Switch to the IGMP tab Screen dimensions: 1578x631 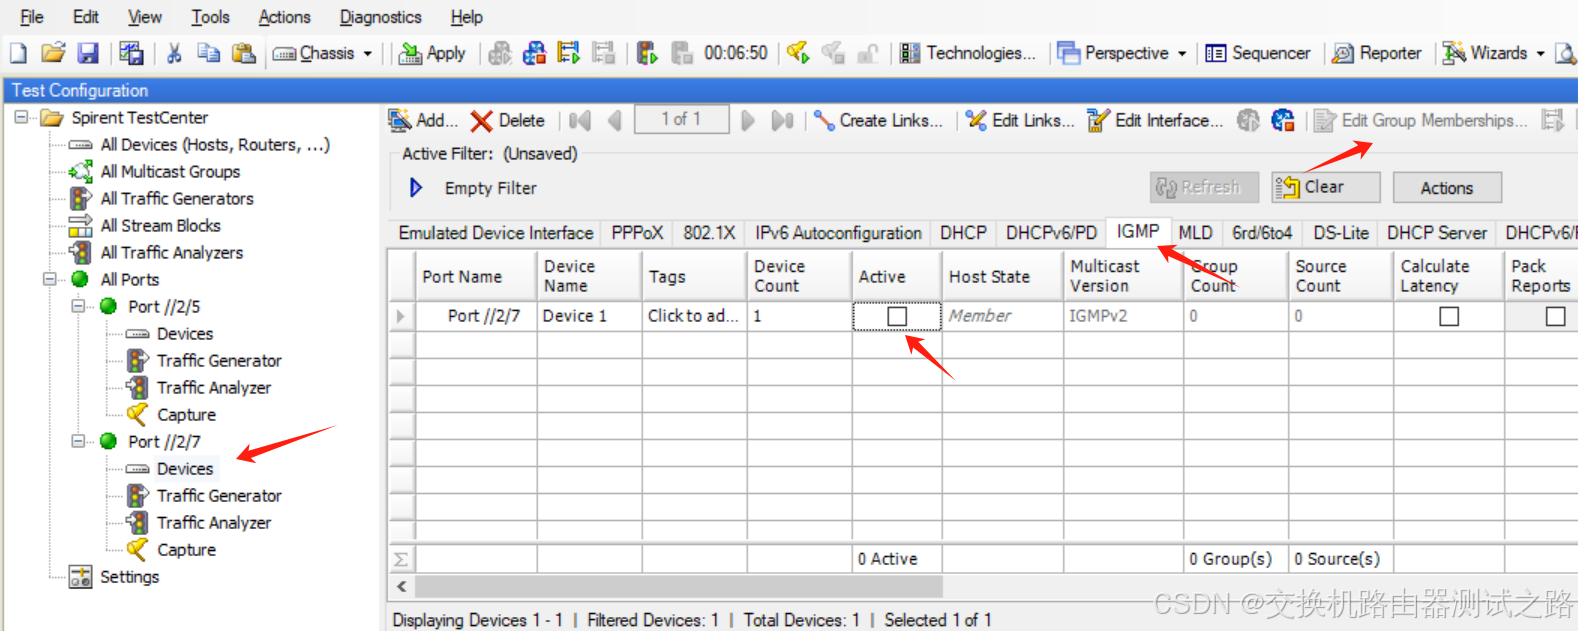(x=1138, y=232)
